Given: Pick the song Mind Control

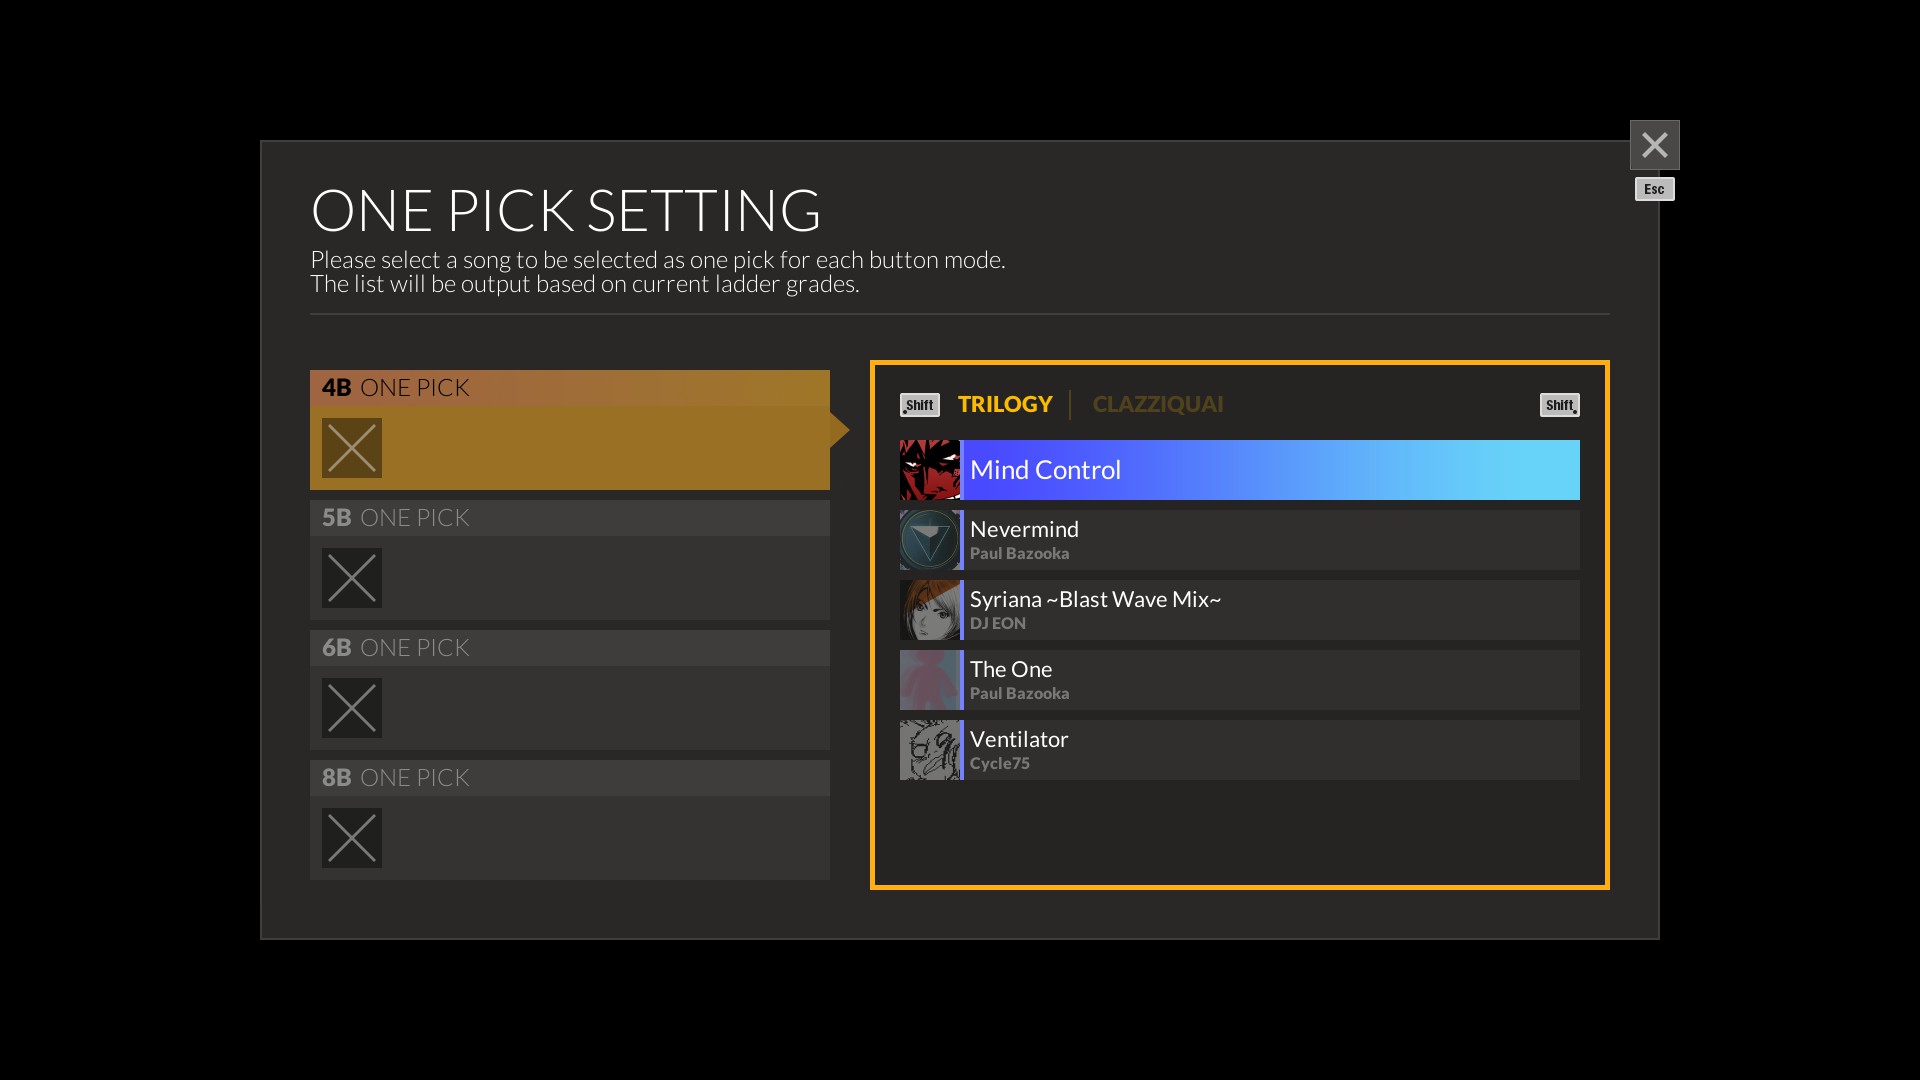Looking at the screenshot, I should tap(1270, 470).
